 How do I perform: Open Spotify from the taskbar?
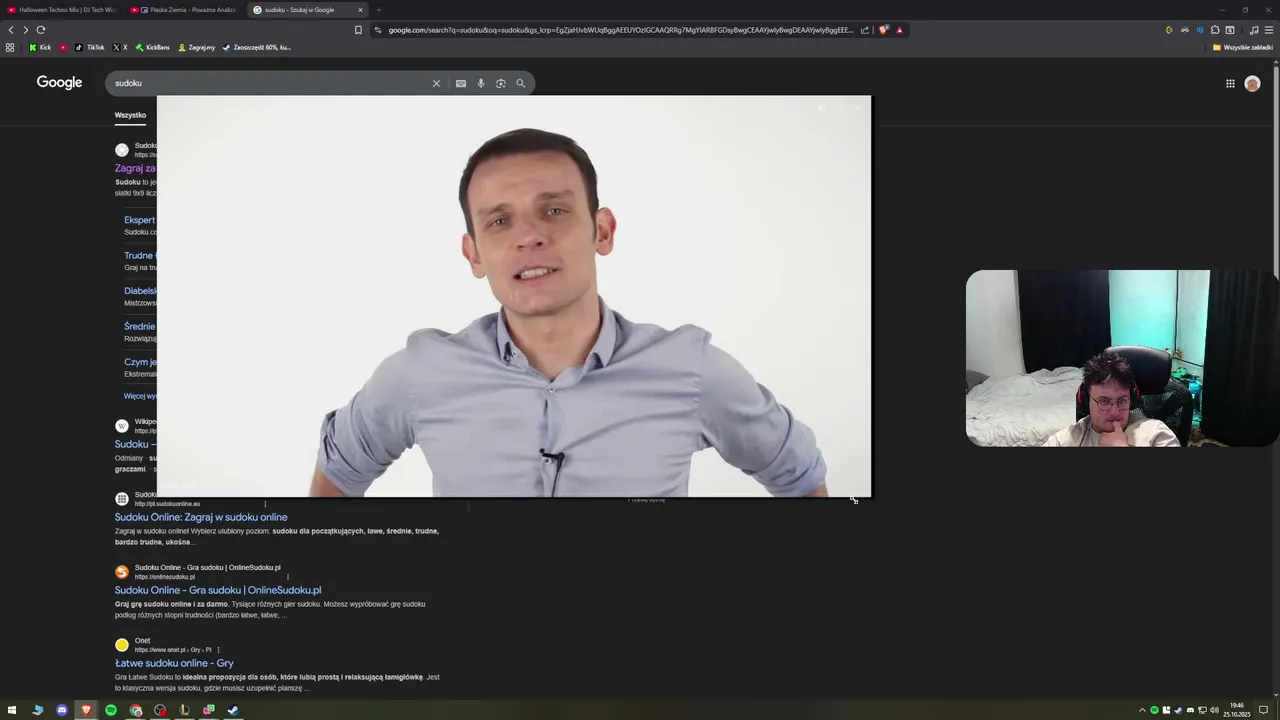point(111,710)
